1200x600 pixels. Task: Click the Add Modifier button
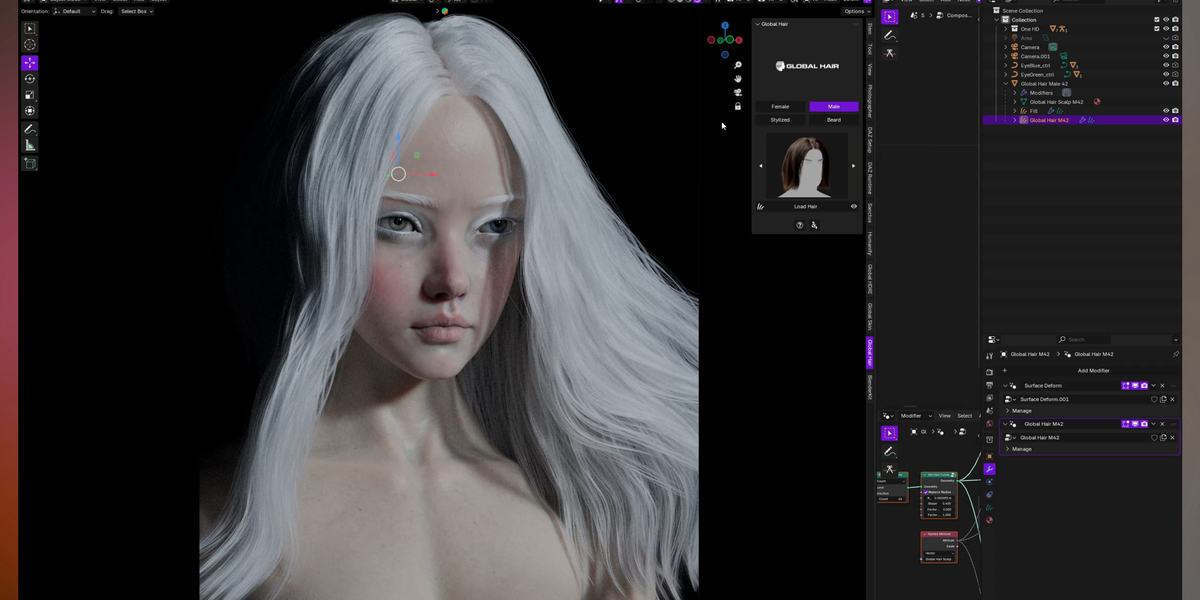[x=1094, y=371]
